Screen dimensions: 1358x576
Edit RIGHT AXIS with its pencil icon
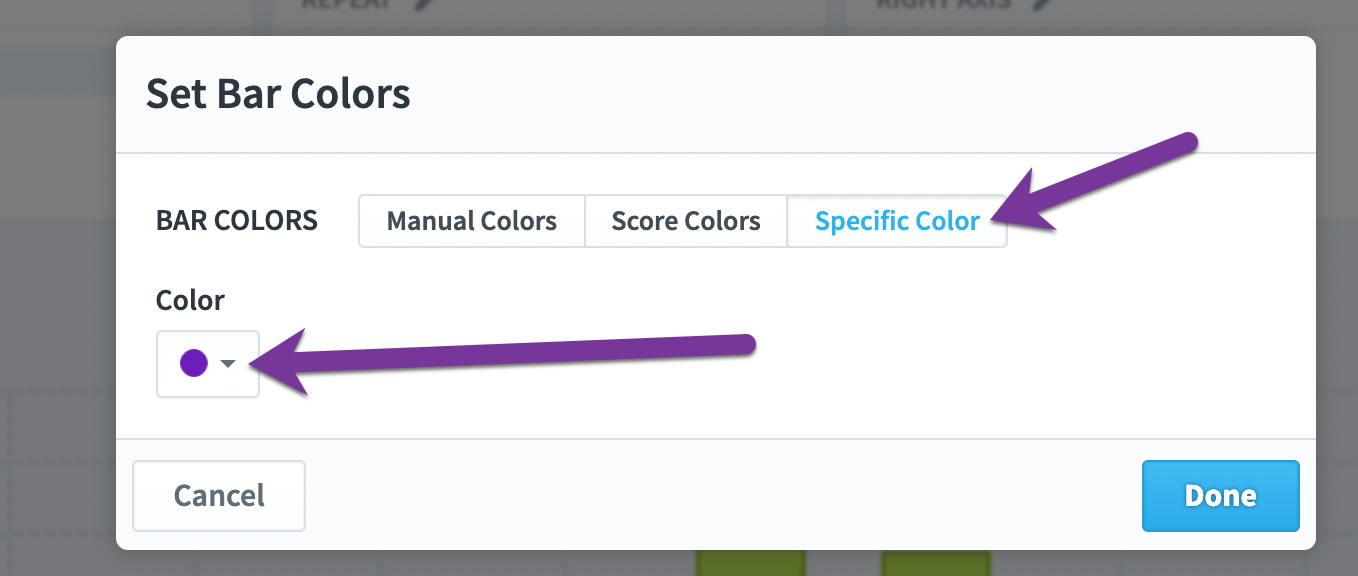(1044, 4)
